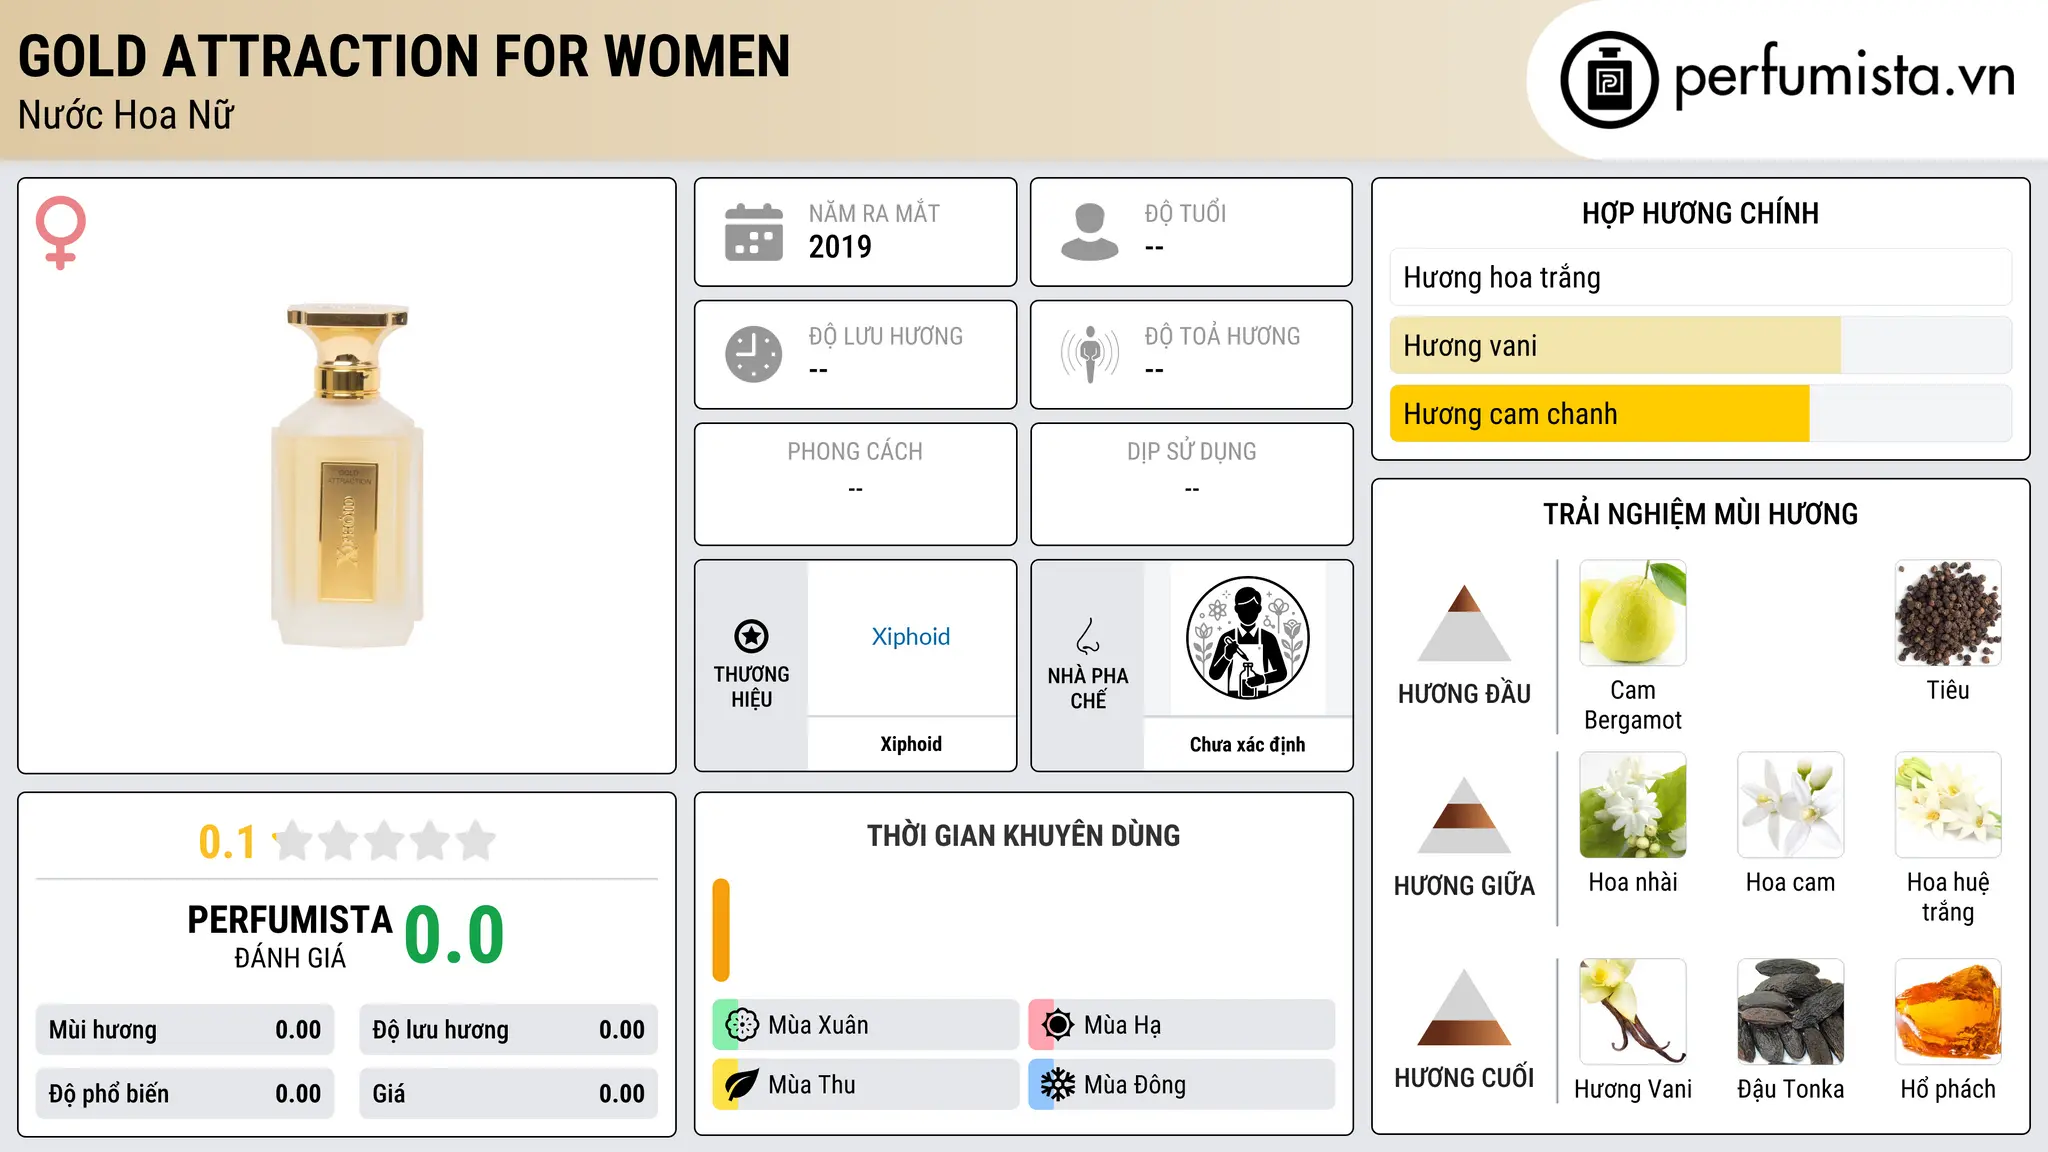Select the Hoa nhài jasmine note image
The width and height of the screenshot is (2048, 1152).
(x=1633, y=805)
